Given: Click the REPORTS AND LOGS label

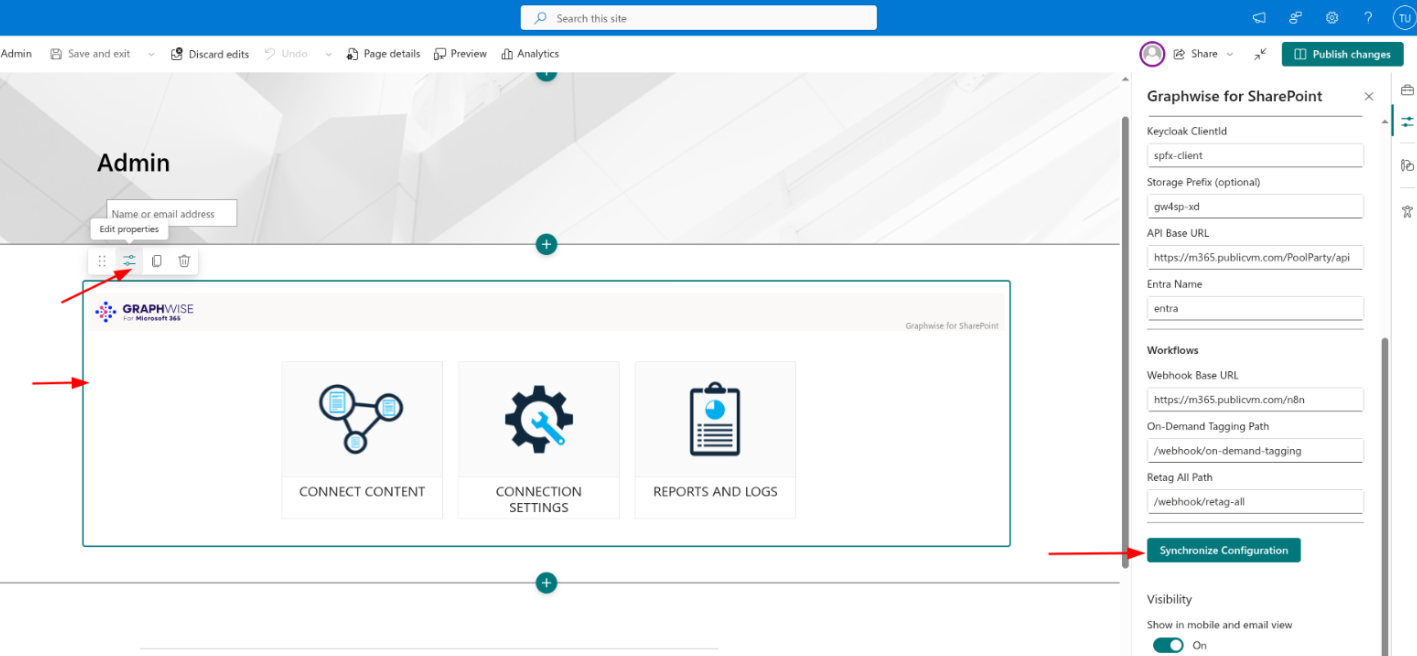Looking at the screenshot, I should point(715,492).
